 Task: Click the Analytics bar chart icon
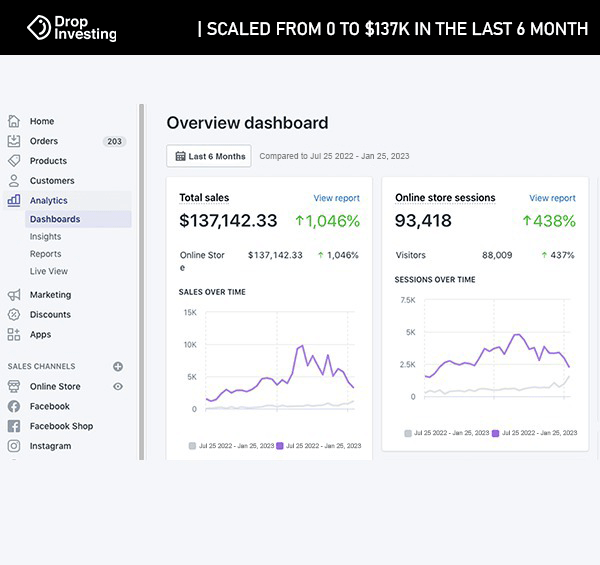click(x=14, y=200)
